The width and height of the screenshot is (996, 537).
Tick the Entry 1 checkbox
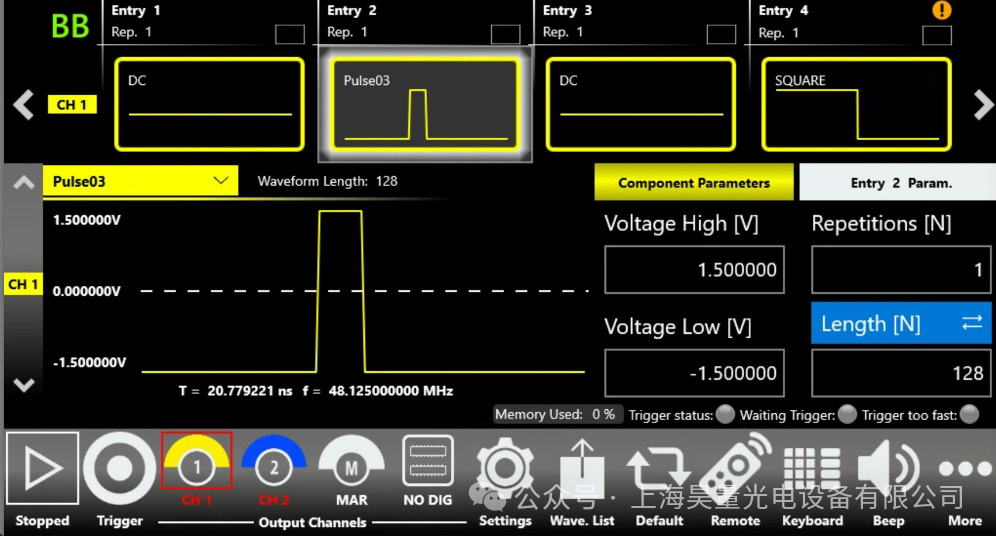click(290, 34)
